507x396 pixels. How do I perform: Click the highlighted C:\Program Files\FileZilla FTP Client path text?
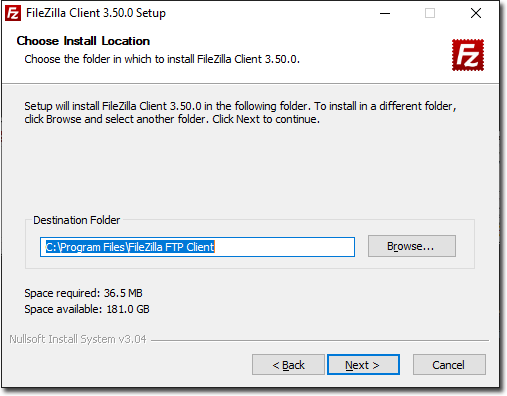[x=130, y=247]
